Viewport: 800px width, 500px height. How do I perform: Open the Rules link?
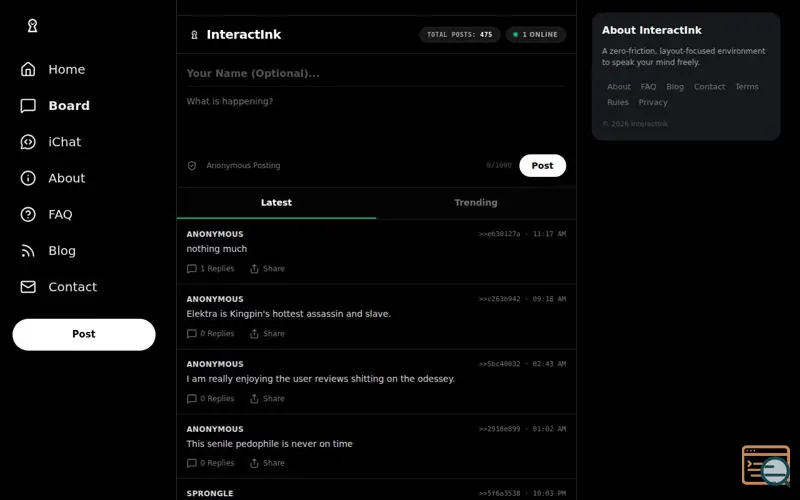617,102
